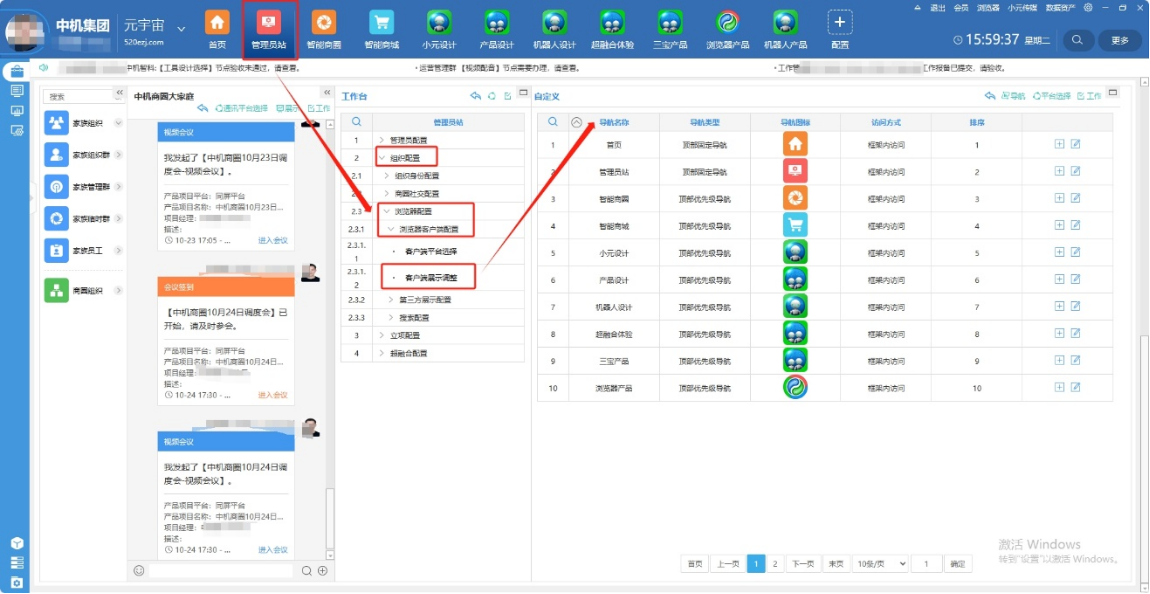Screen dimensions: 1150x594
Task: Open the 智能商城 shopping cart icon
Action: coord(381,23)
